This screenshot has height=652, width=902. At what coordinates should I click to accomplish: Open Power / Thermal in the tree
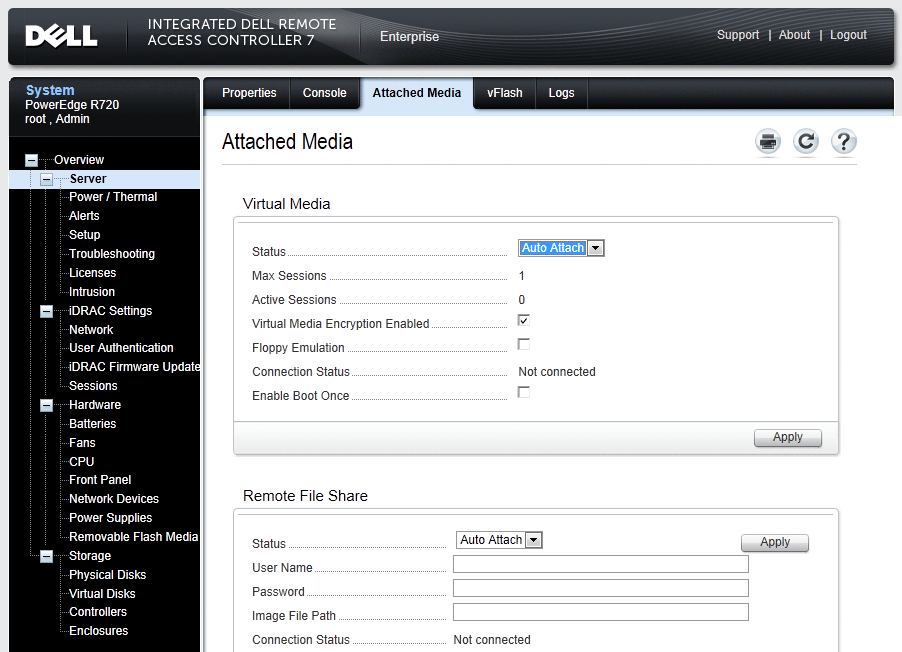tap(113, 197)
